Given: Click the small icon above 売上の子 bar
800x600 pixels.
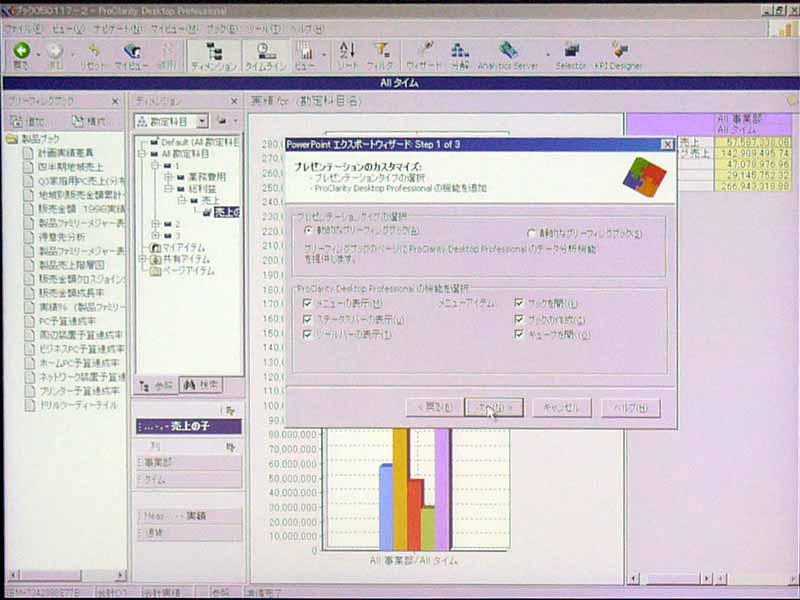Looking at the screenshot, I should tap(230, 411).
